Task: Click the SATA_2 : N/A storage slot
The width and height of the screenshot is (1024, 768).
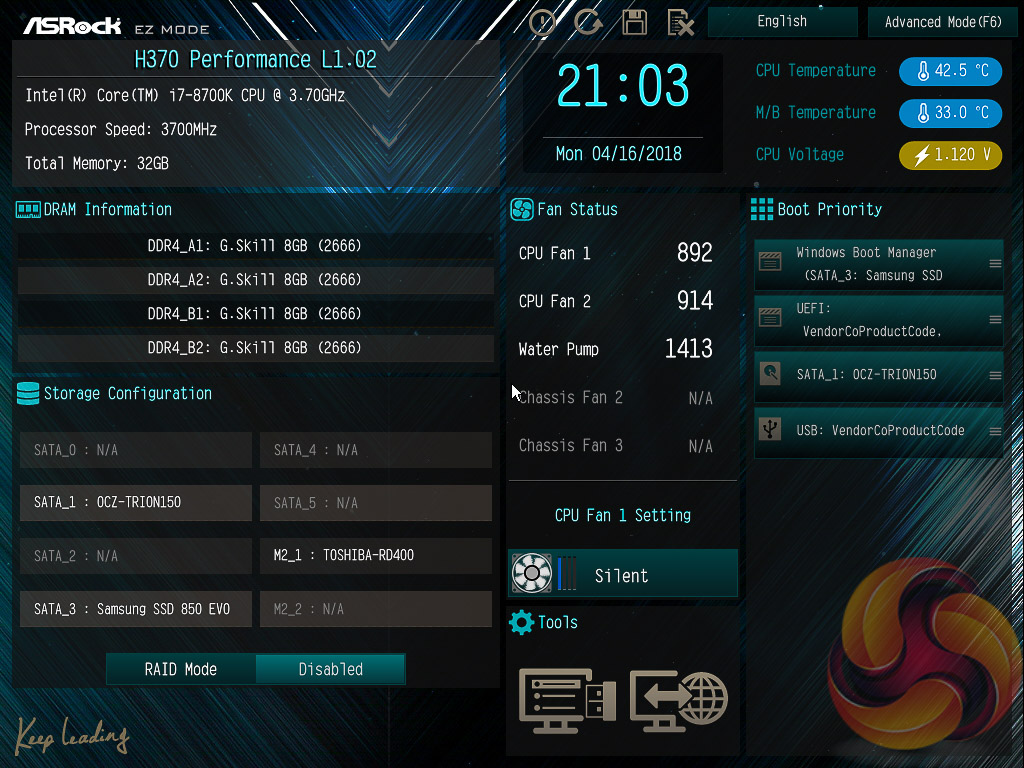Action: pos(136,556)
